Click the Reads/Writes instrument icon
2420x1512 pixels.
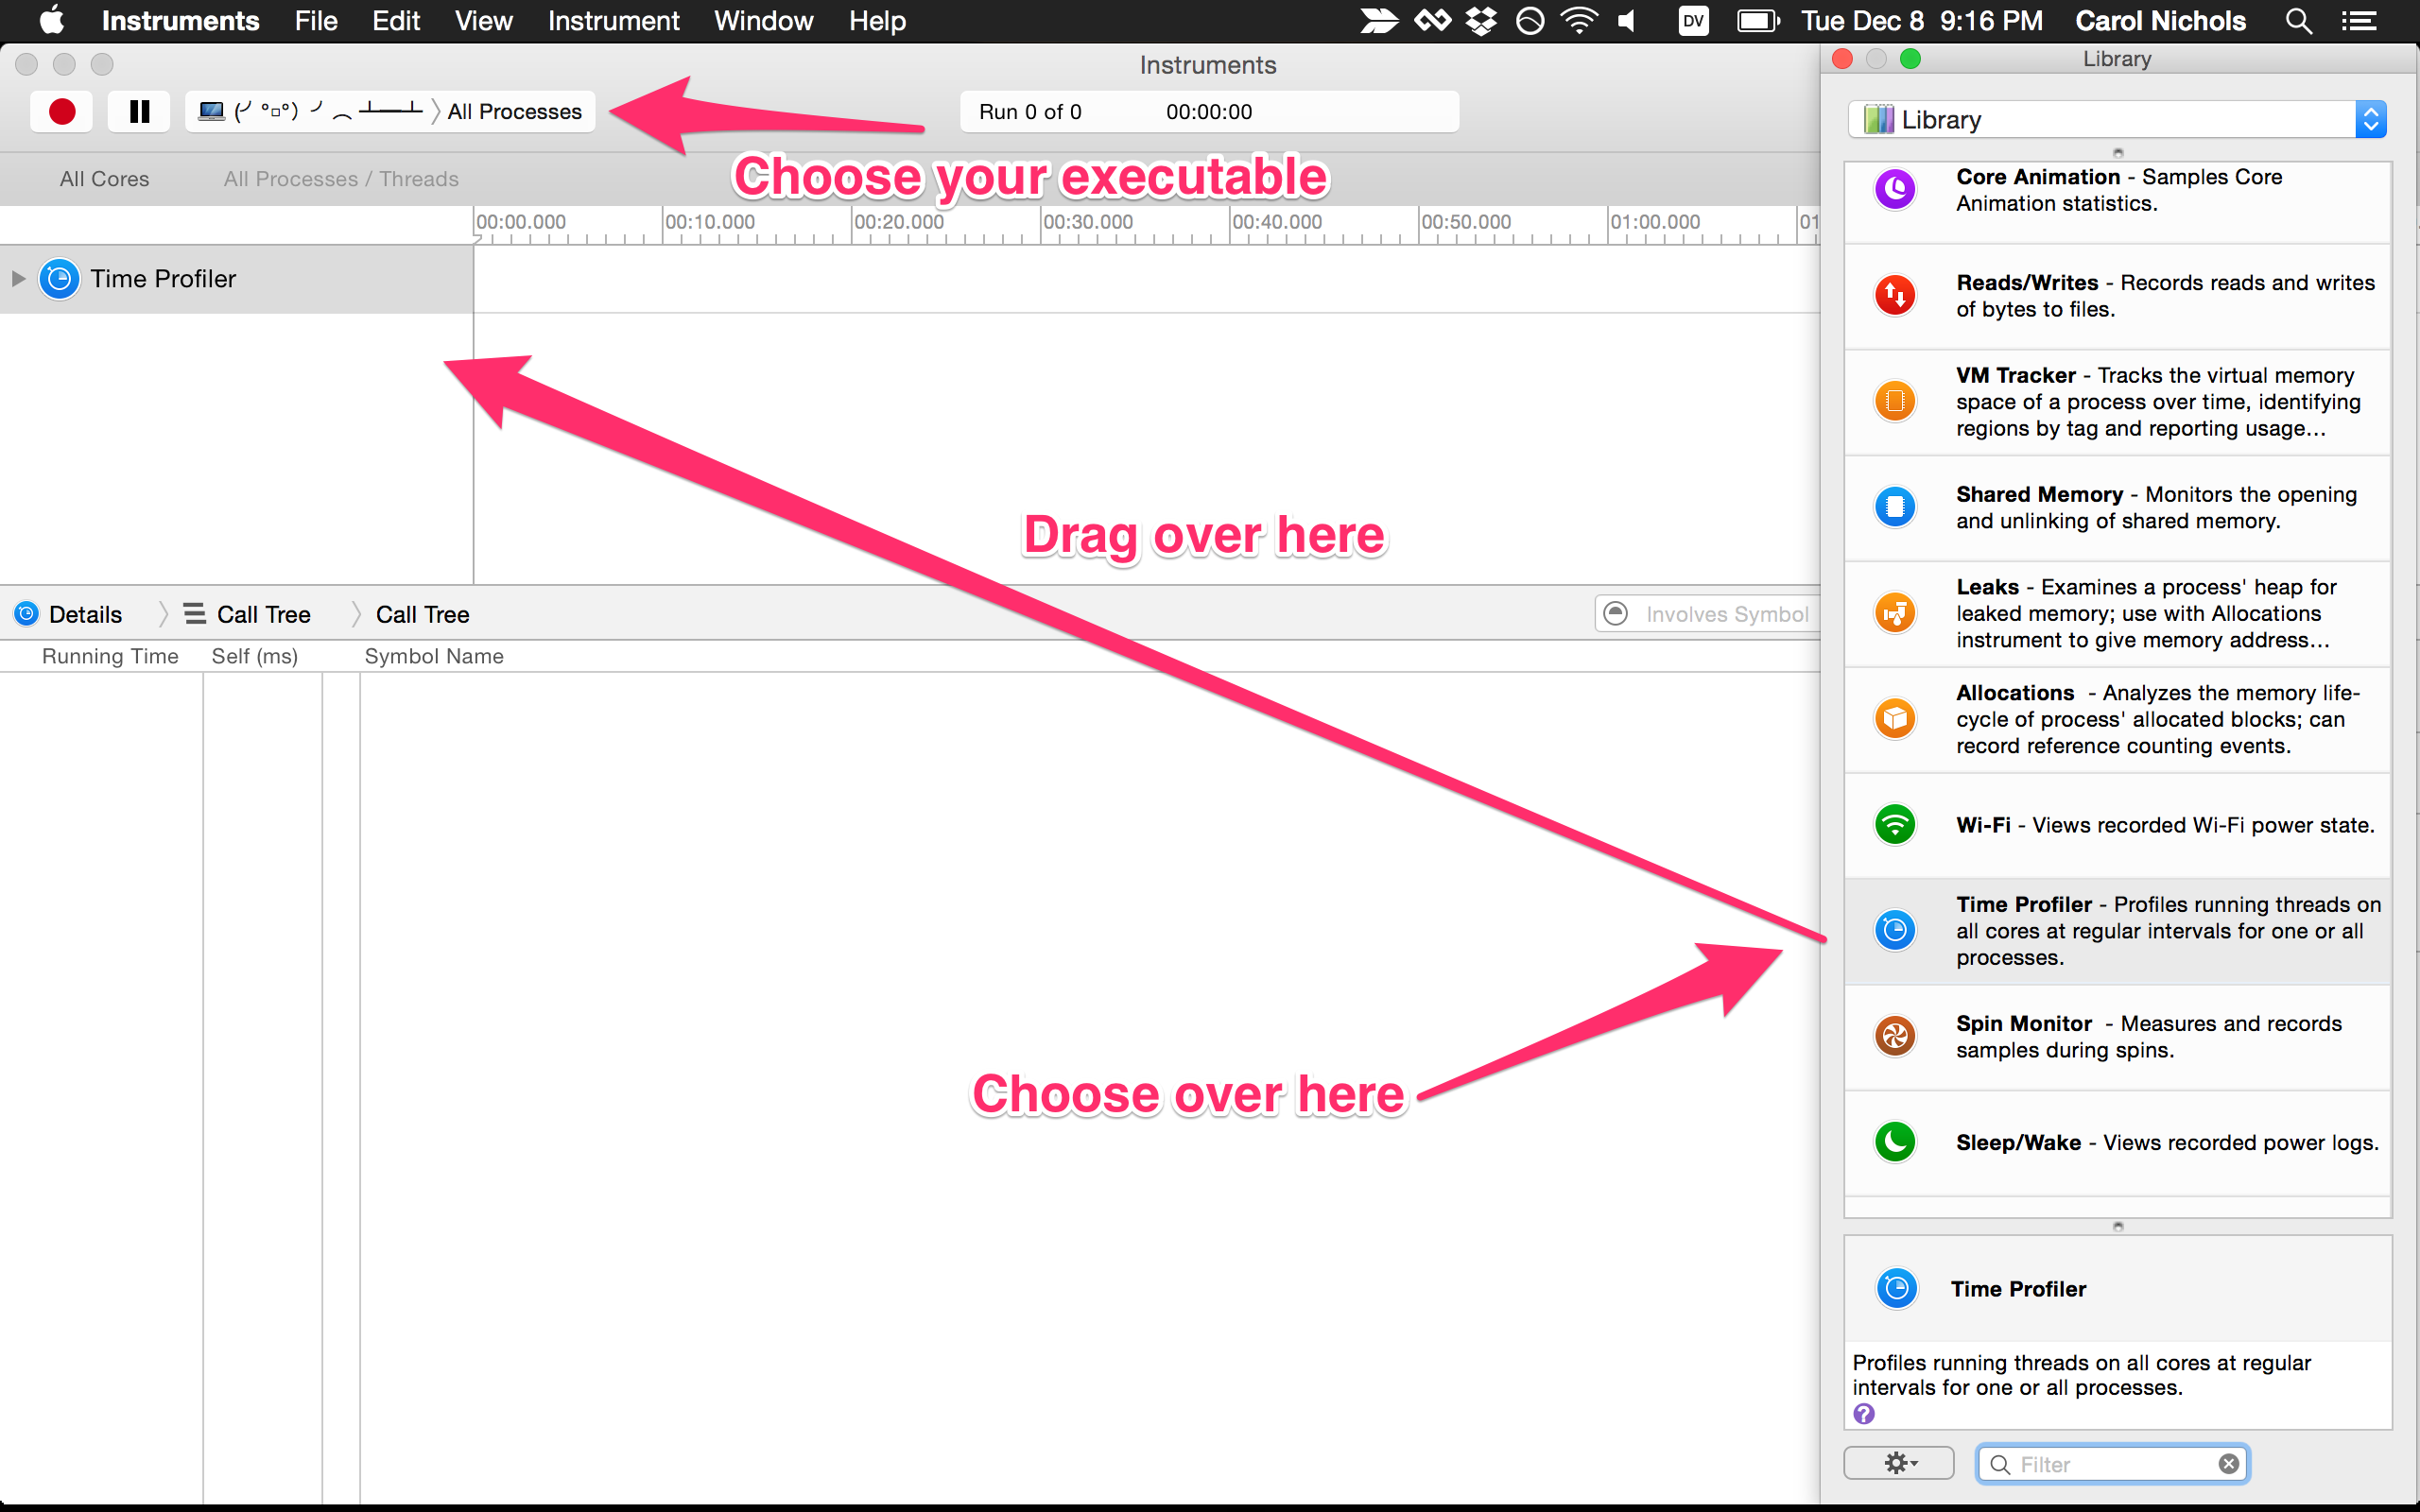[x=1894, y=295]
